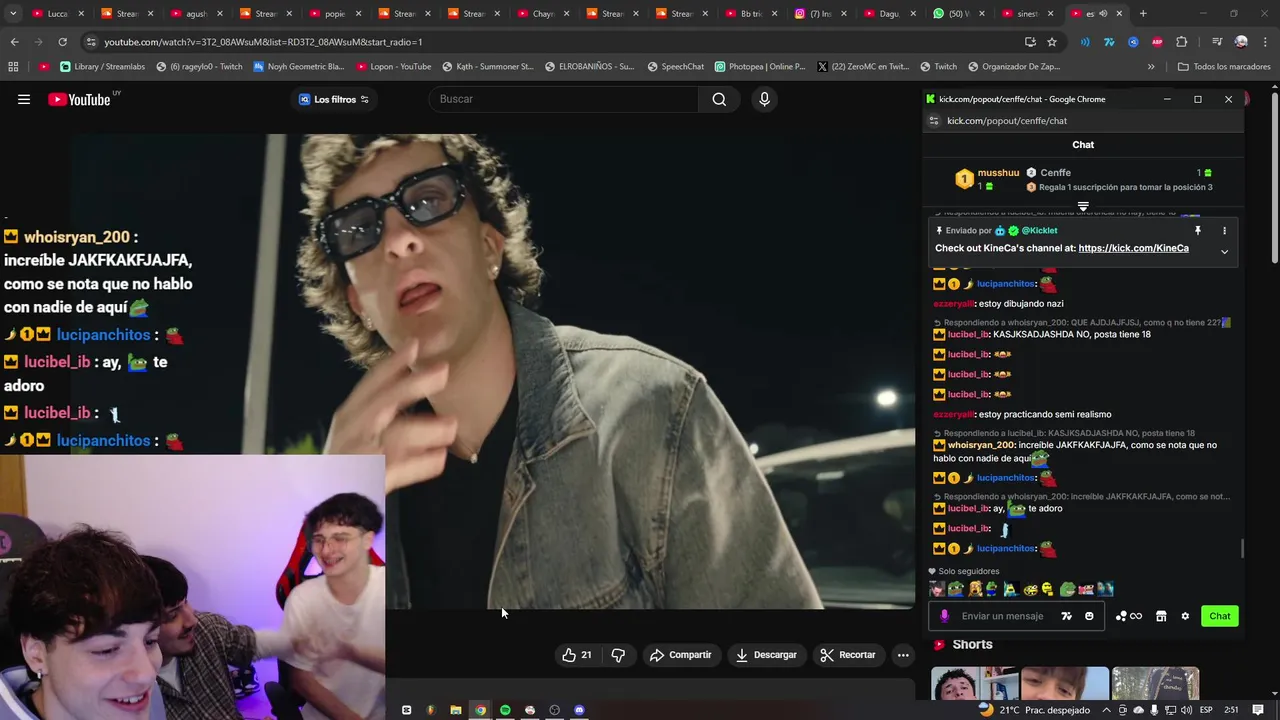Open the Chrome extensions puzzle icon
Image resolution: width=1280 pixels, height=720 pixels.
[1182, 42]
